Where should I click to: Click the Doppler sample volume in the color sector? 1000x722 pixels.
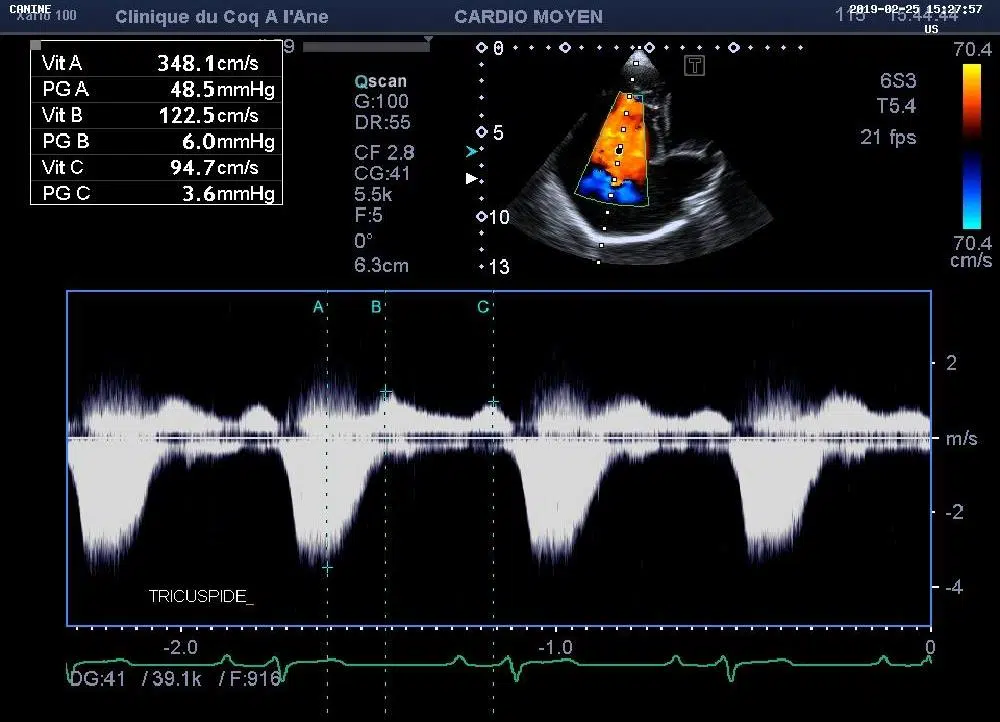pos(619,151)
